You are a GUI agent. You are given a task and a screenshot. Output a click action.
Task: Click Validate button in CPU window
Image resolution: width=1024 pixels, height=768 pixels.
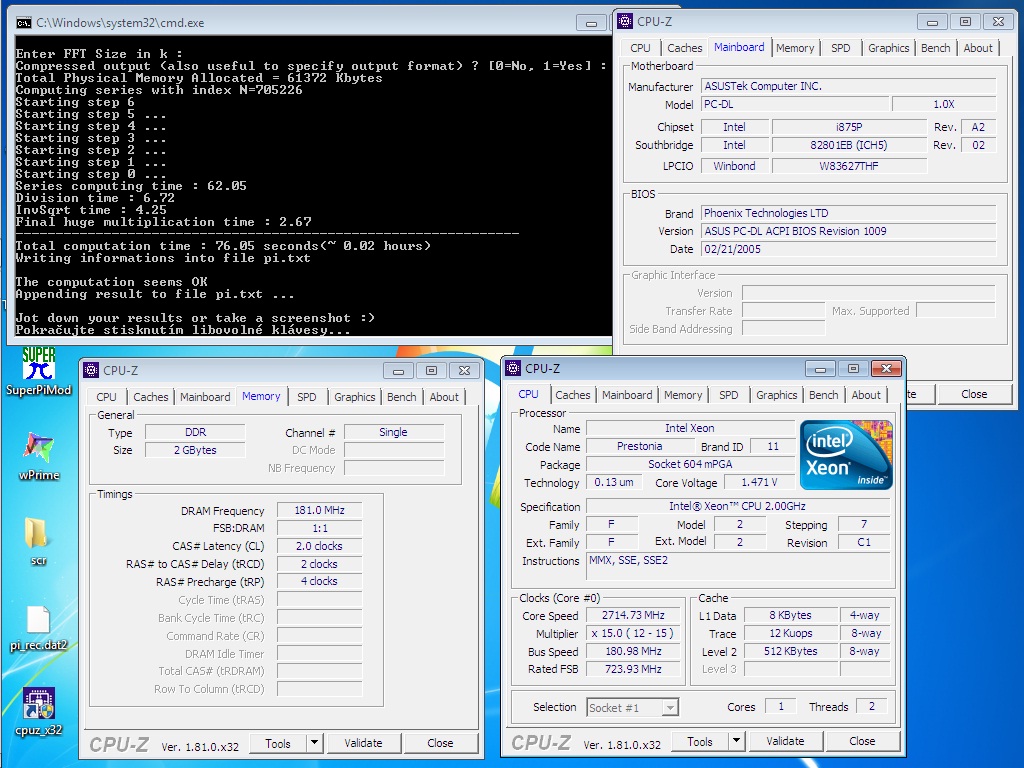pos(785,741)
